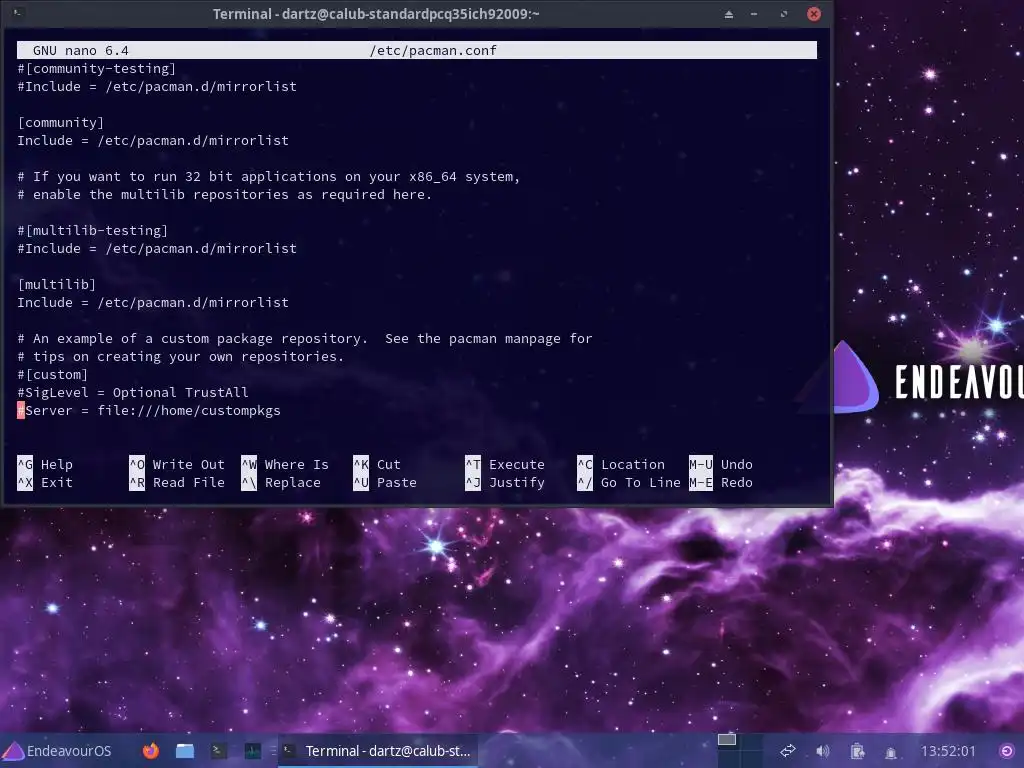
Task: Click the /etc/pacman.conf file name in the nano header
Action: [x=433, y=50]
